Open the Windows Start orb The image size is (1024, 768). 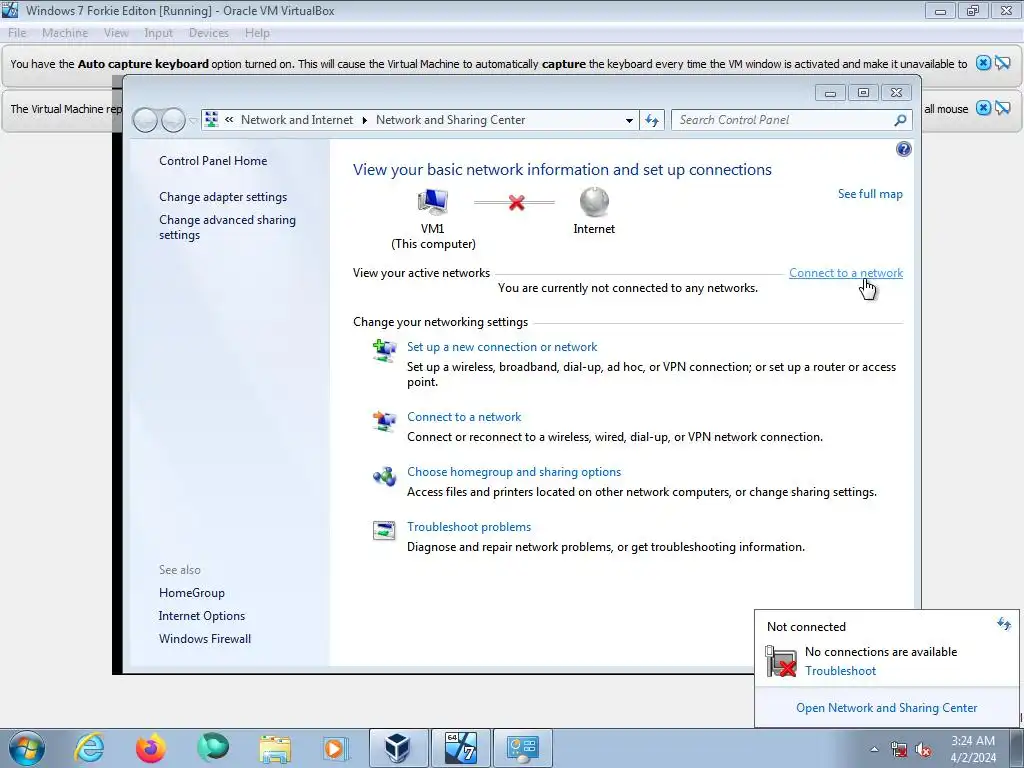click(x=27, y=748)
